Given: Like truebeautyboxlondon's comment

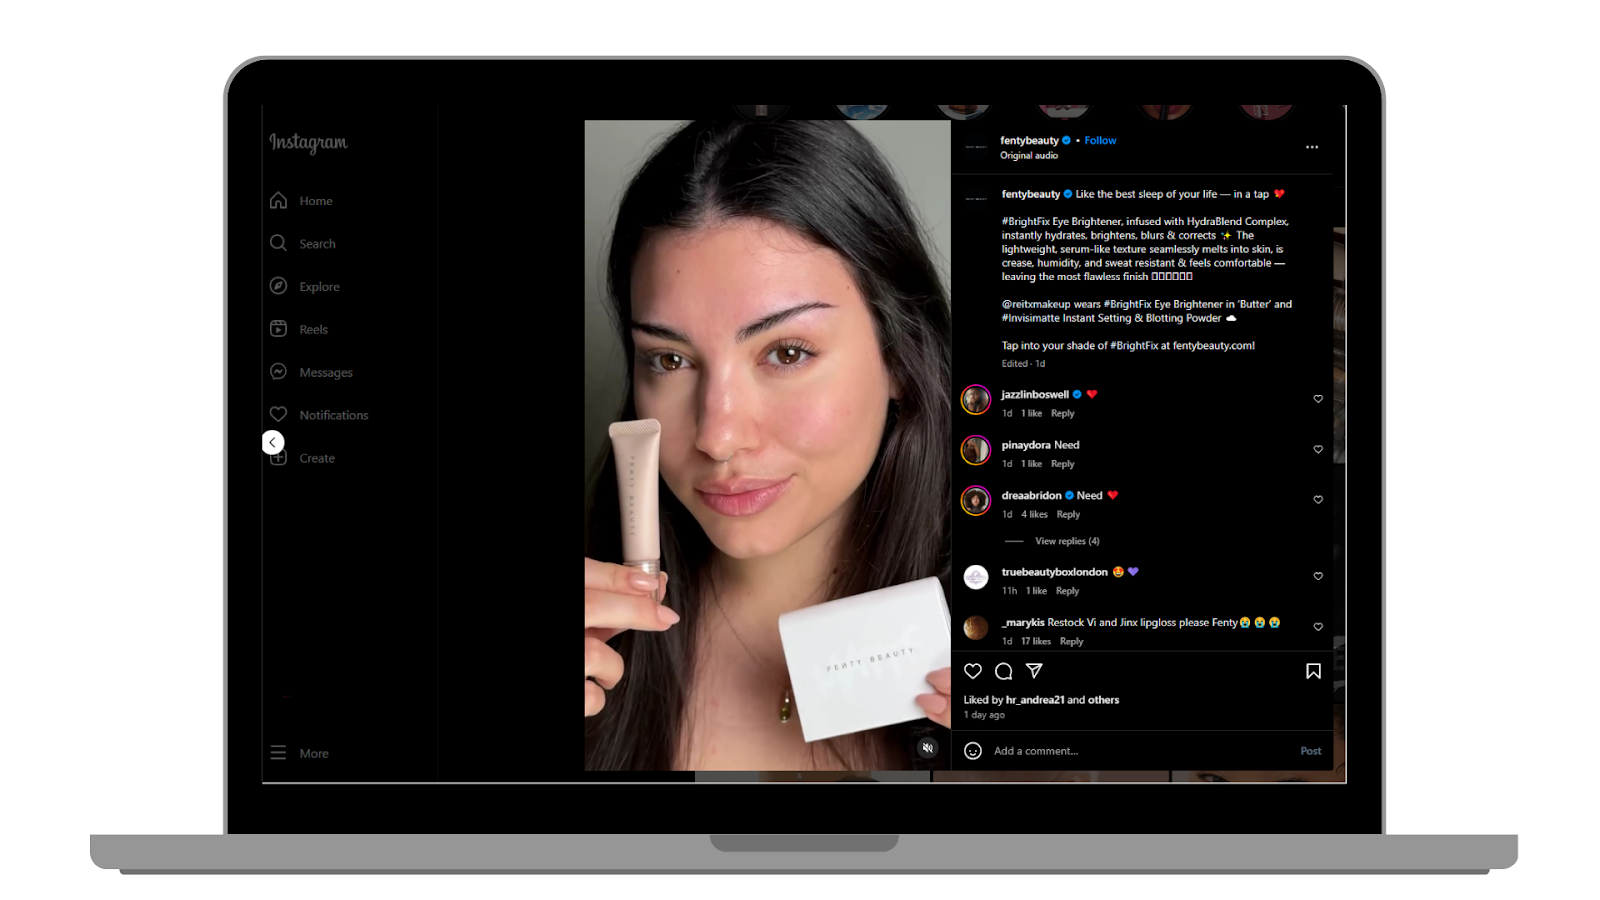Looking at the screenshot, I should 1318,577.
